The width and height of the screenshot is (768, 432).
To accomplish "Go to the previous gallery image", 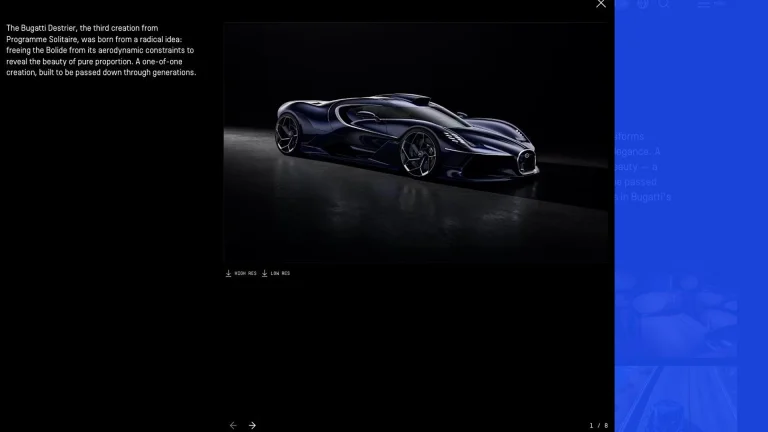I will coord(233,426).
